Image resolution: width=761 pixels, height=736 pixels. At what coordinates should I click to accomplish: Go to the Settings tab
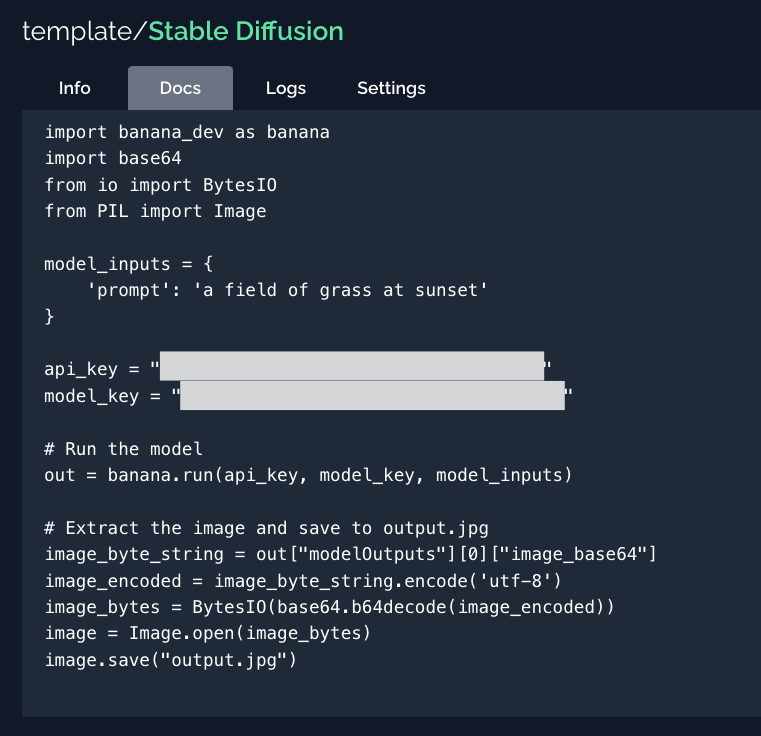391,88
